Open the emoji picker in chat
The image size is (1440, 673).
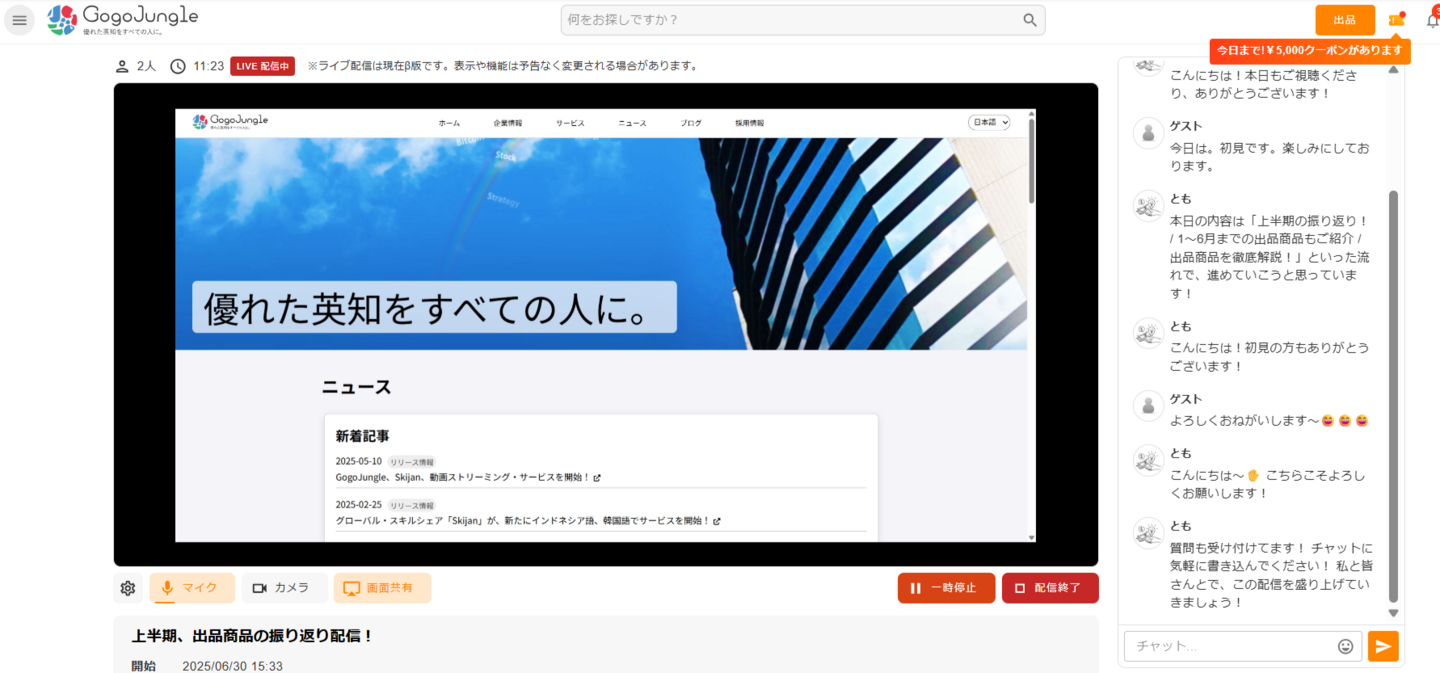tap(1345, 646)
